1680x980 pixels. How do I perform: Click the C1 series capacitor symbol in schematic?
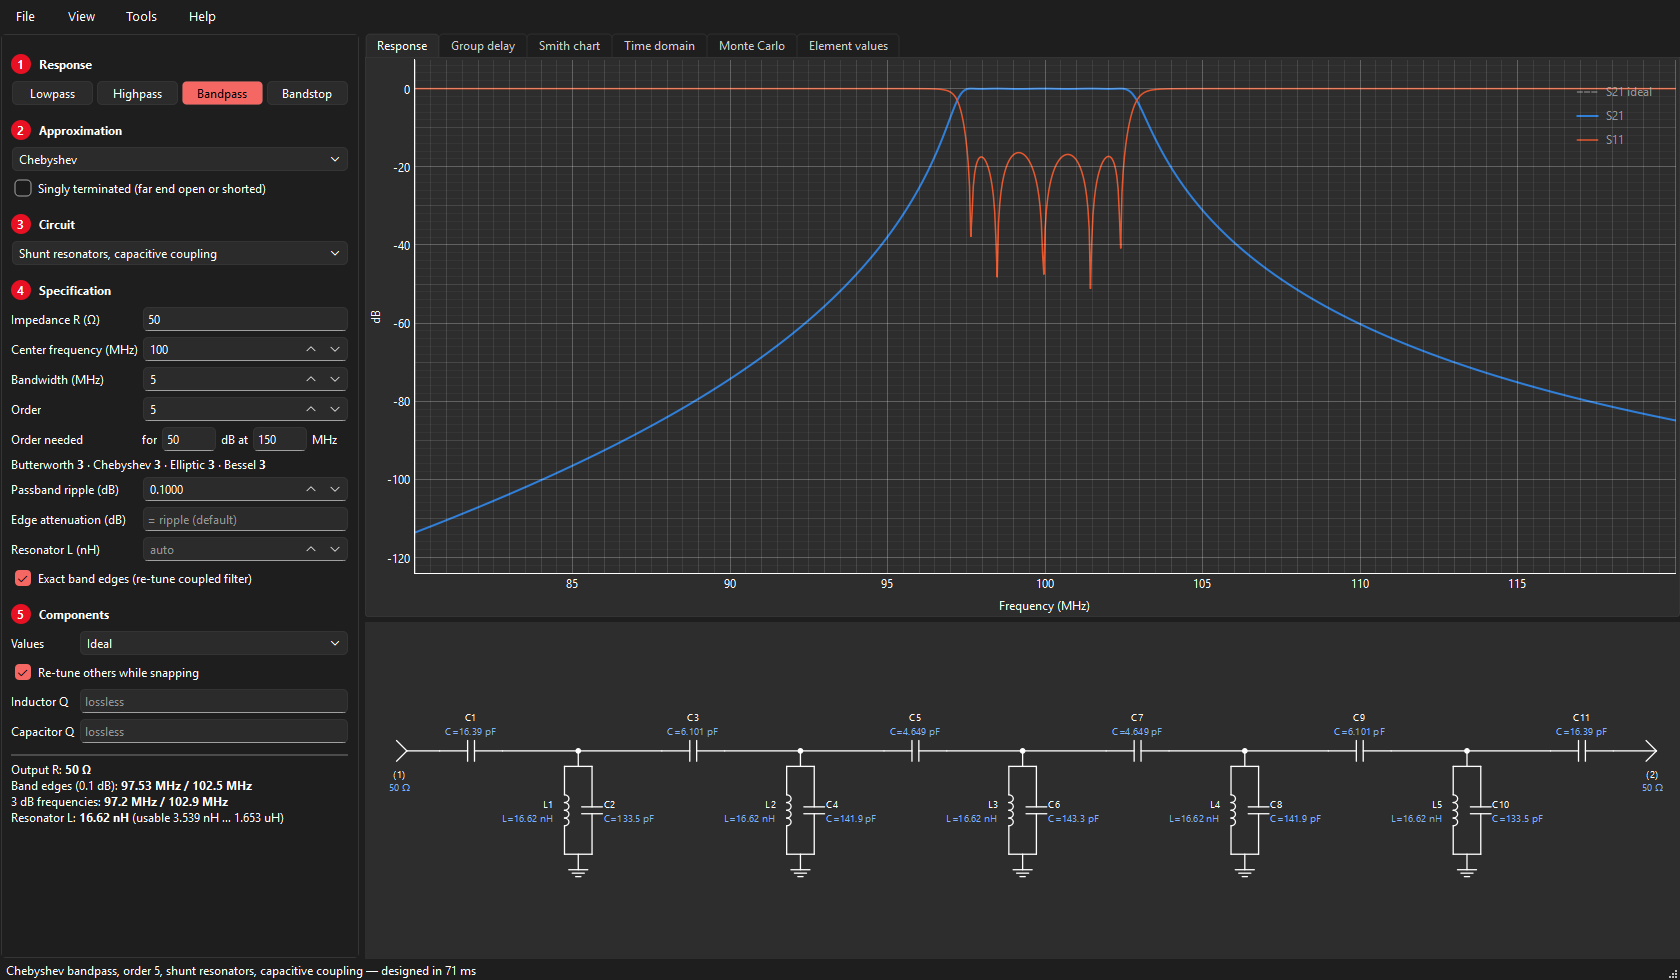pos(471,751)
